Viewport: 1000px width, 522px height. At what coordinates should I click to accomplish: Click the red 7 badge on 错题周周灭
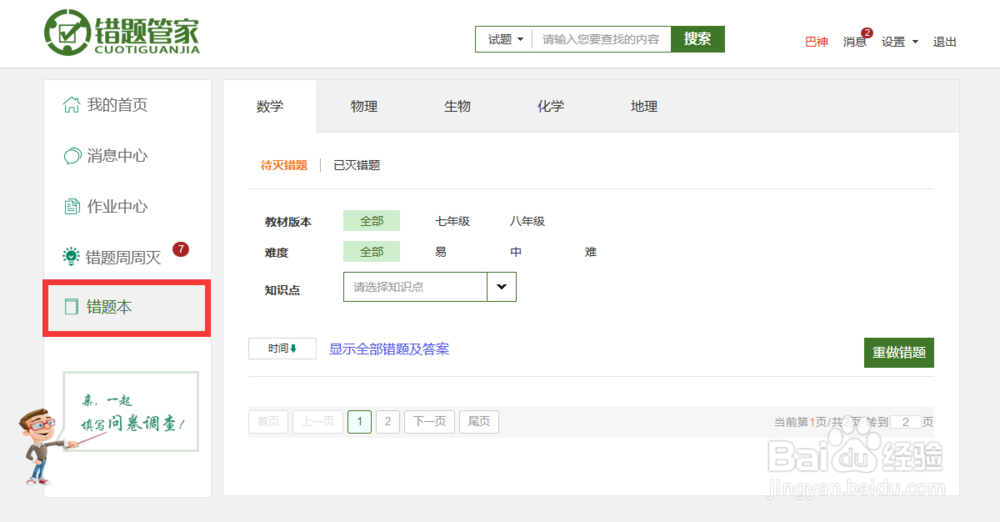[x=181, y=249]
